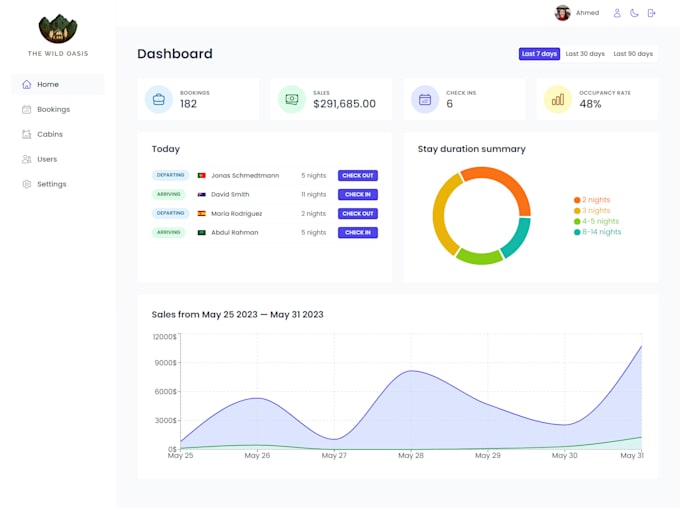The height and width of the screenshot is (532, 680).
Task: Click guest name Jonas Schmedtmann
Action: [245, 176]
